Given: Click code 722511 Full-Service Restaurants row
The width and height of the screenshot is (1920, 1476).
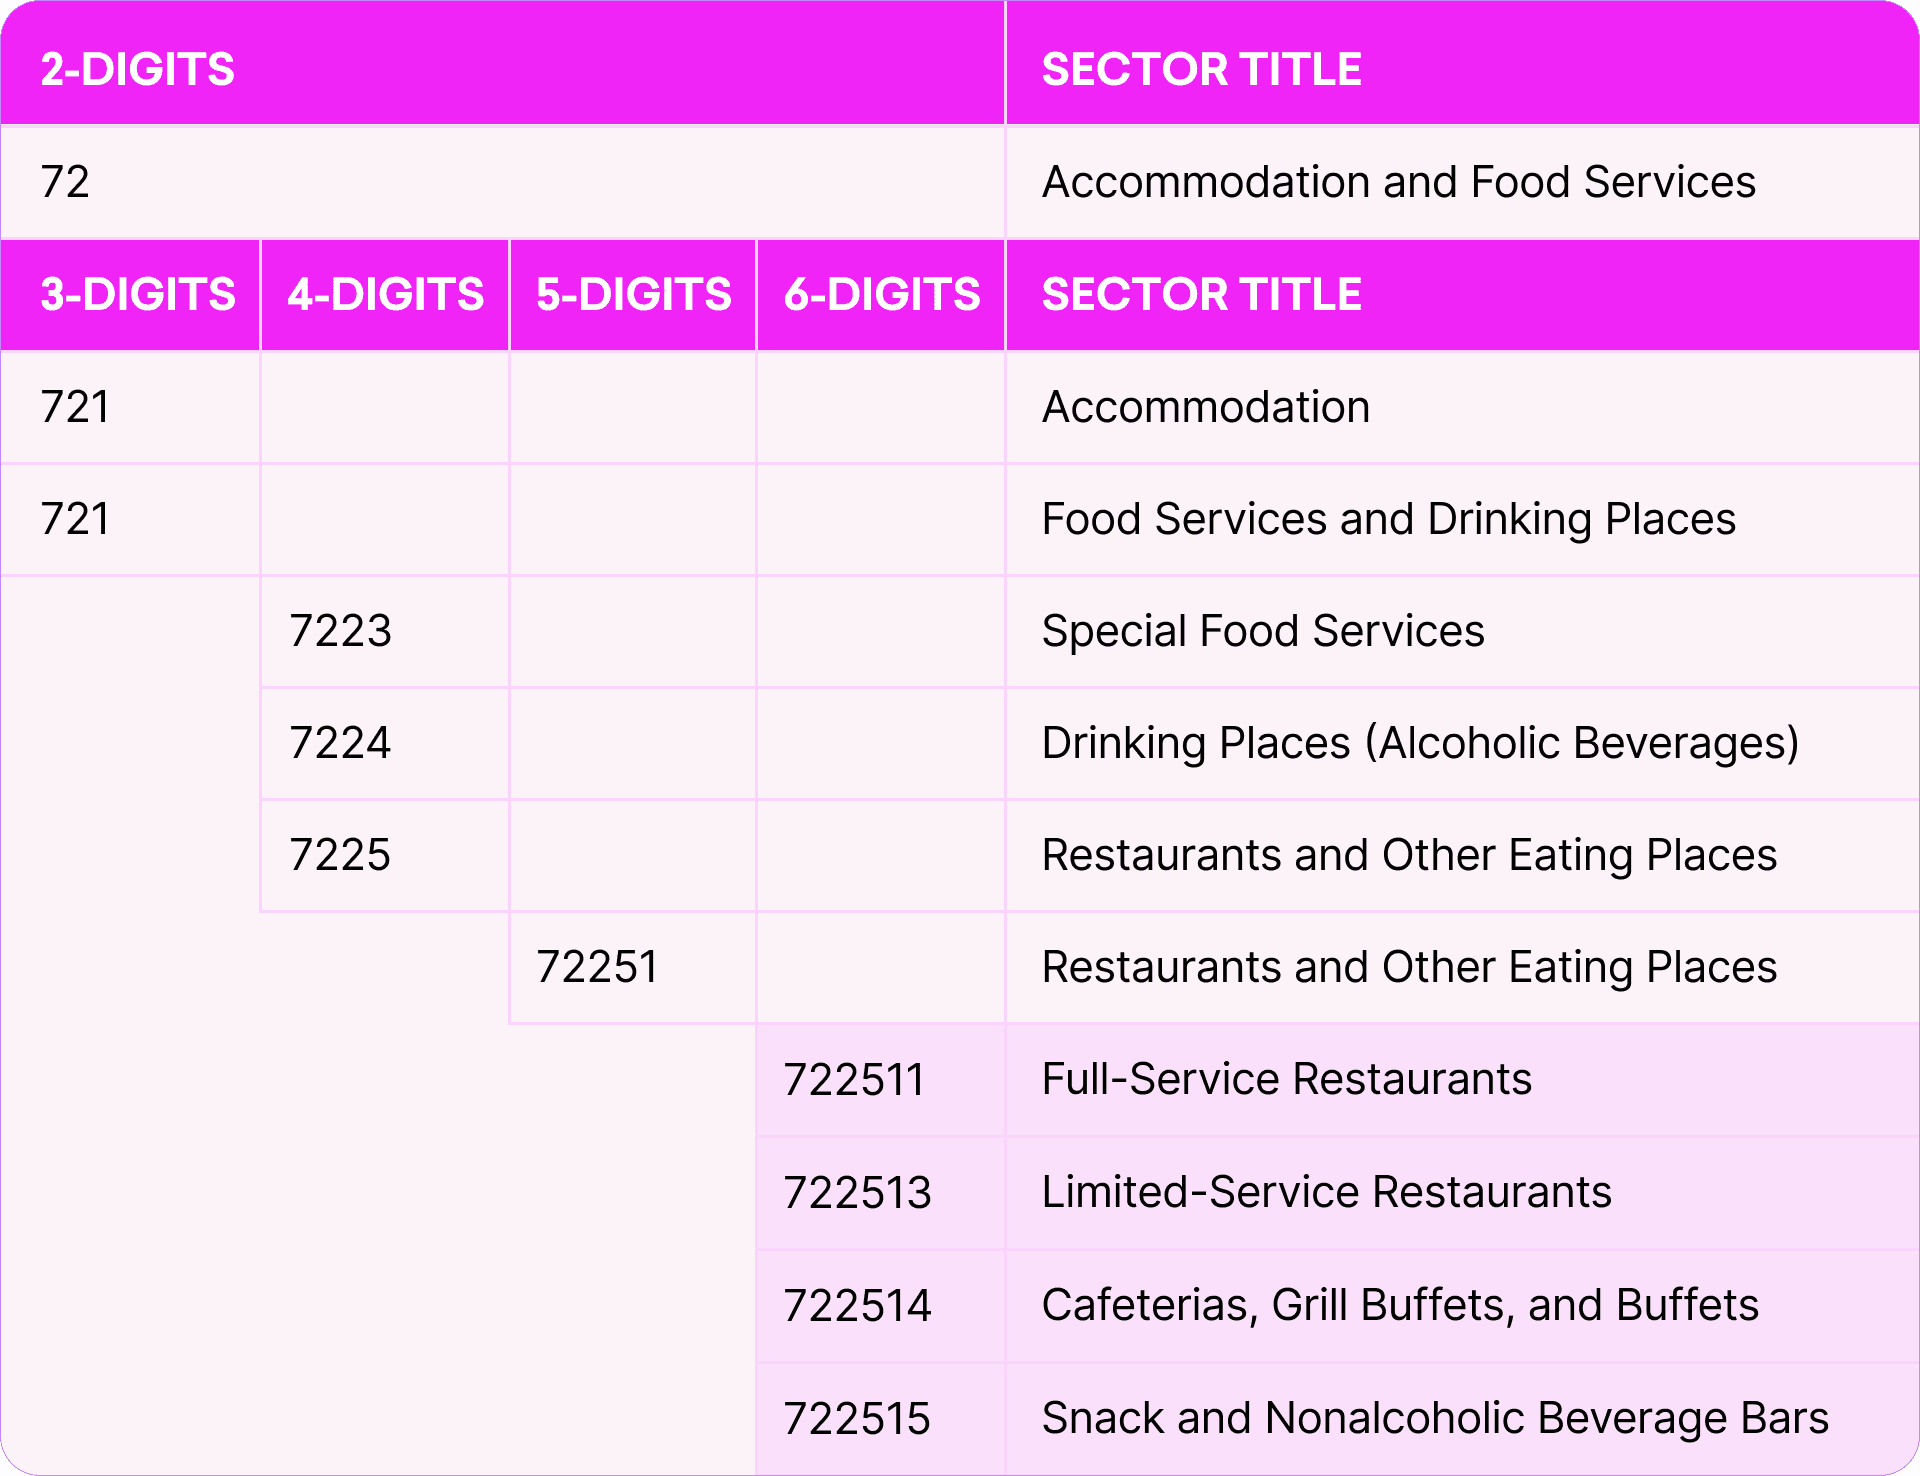Looking at the screenshot, I should 855,1080.
